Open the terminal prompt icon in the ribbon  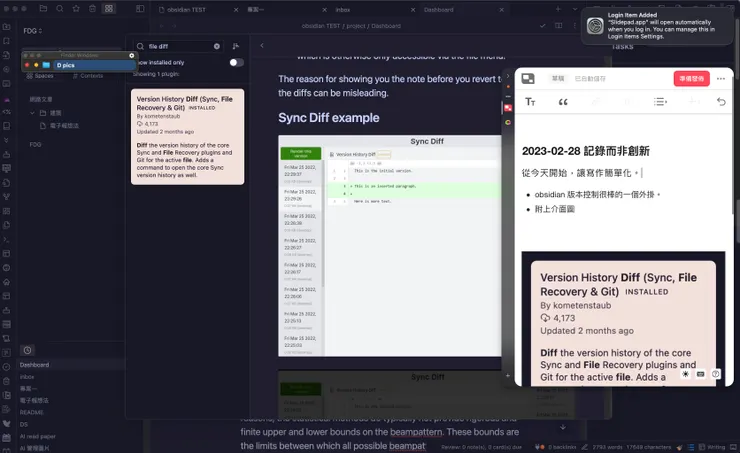tap(7, 239)
